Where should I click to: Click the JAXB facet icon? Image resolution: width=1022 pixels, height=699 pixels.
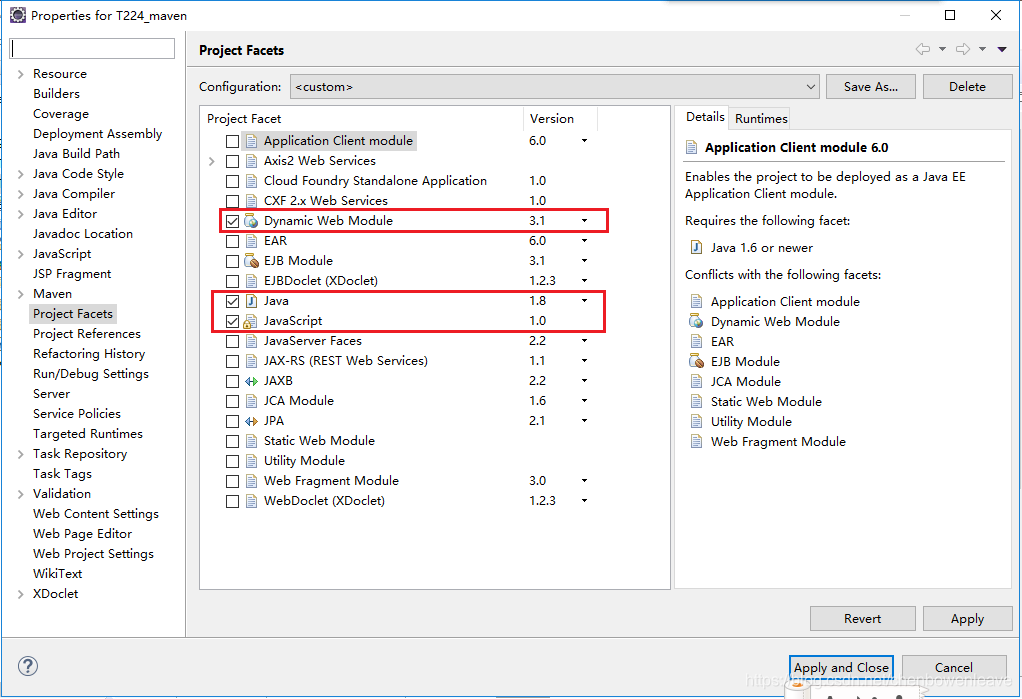[251, 381]
